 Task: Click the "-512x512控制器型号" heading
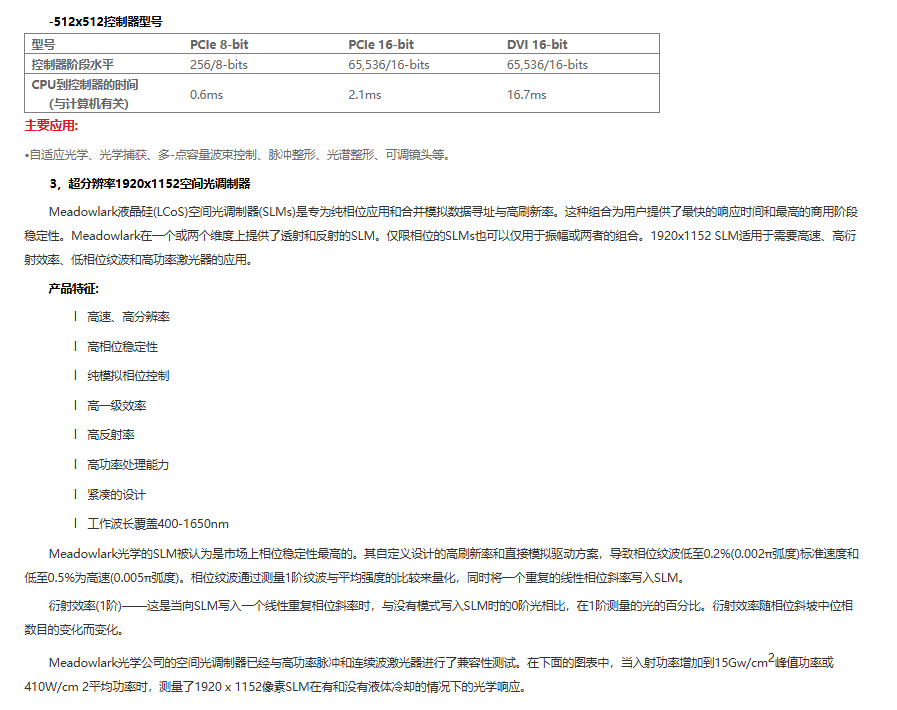[x=106, y=21]
